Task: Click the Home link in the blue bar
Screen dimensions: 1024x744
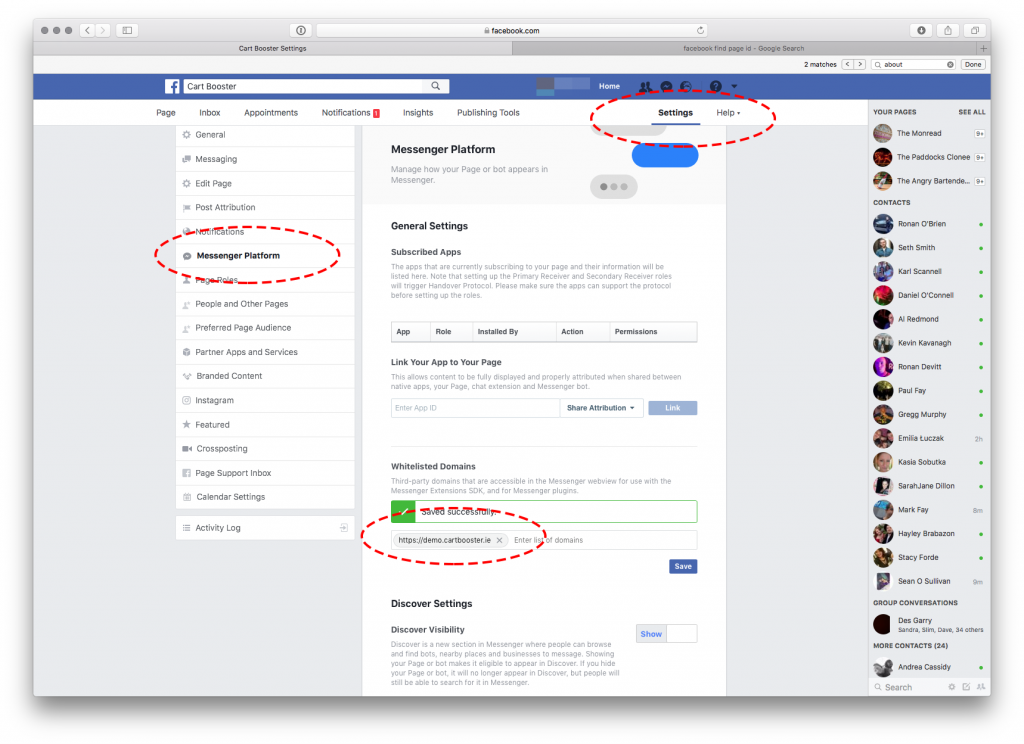Action: tap(609, 86)
